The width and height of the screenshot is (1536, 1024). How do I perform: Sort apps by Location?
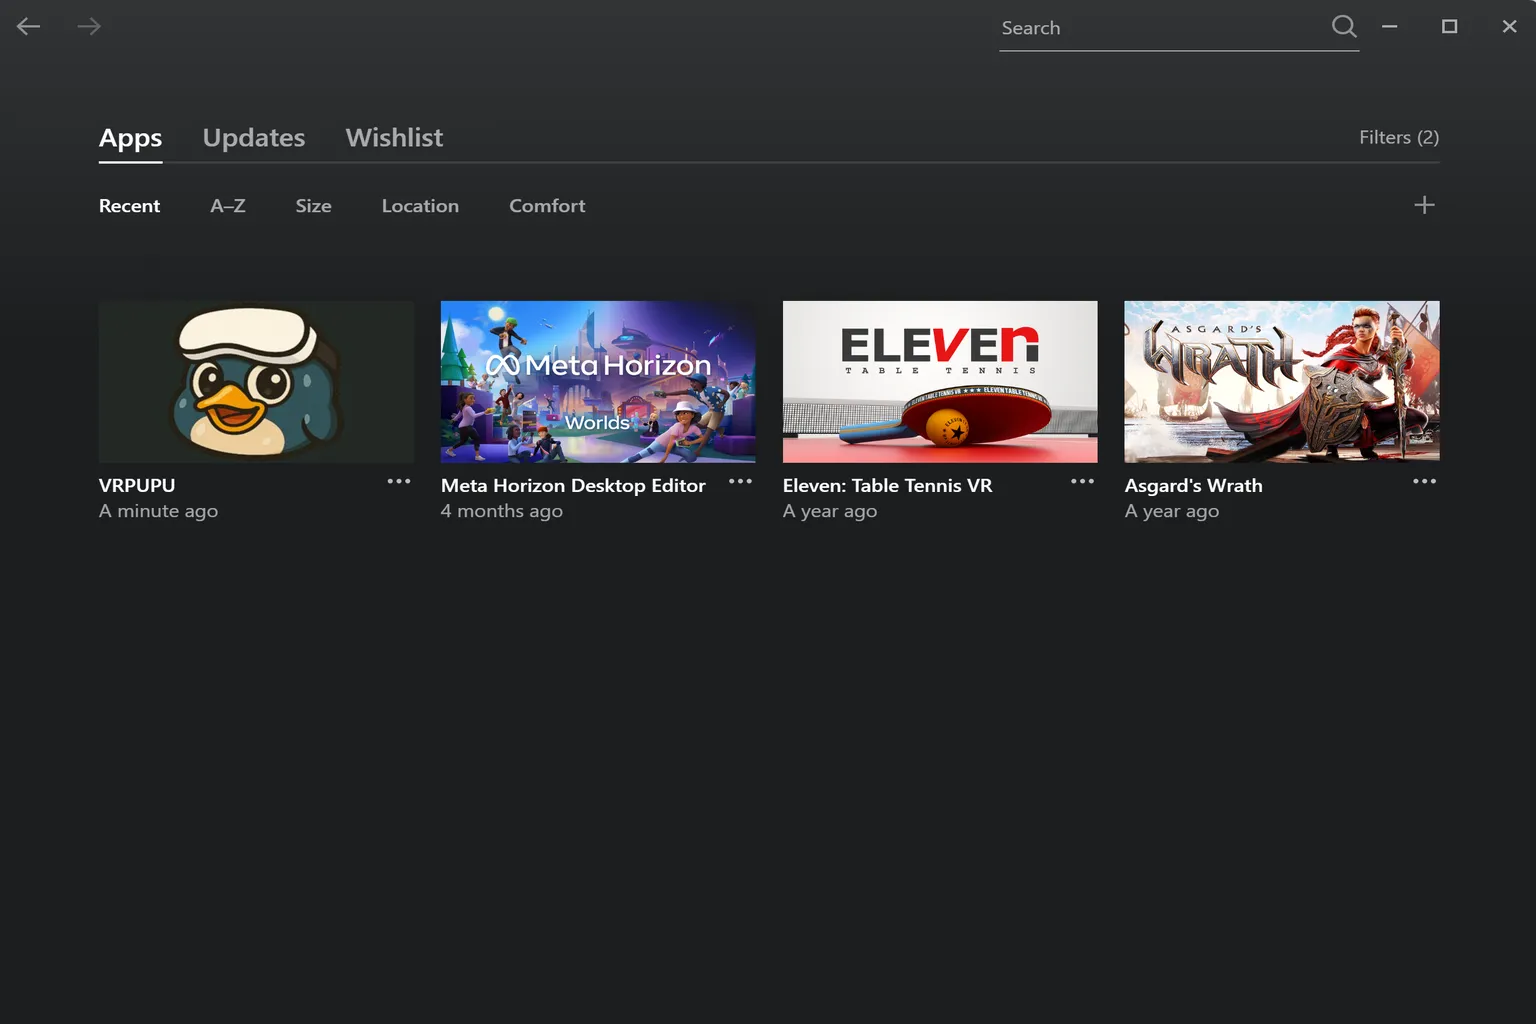pos(420,206)
